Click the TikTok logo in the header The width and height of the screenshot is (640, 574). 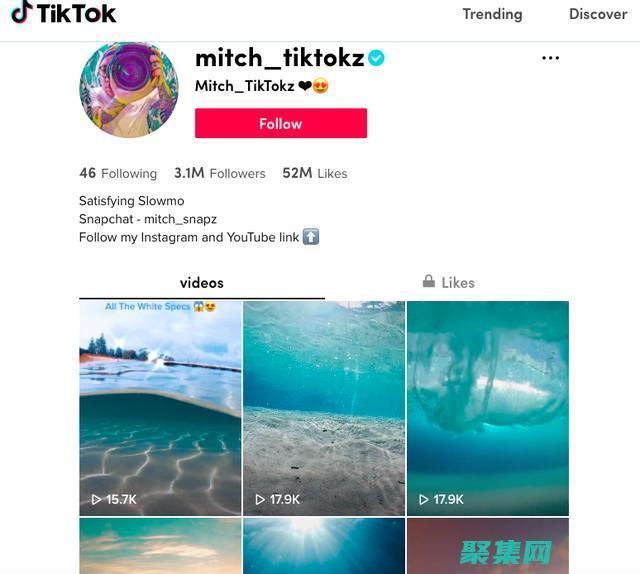pos(63,13)
